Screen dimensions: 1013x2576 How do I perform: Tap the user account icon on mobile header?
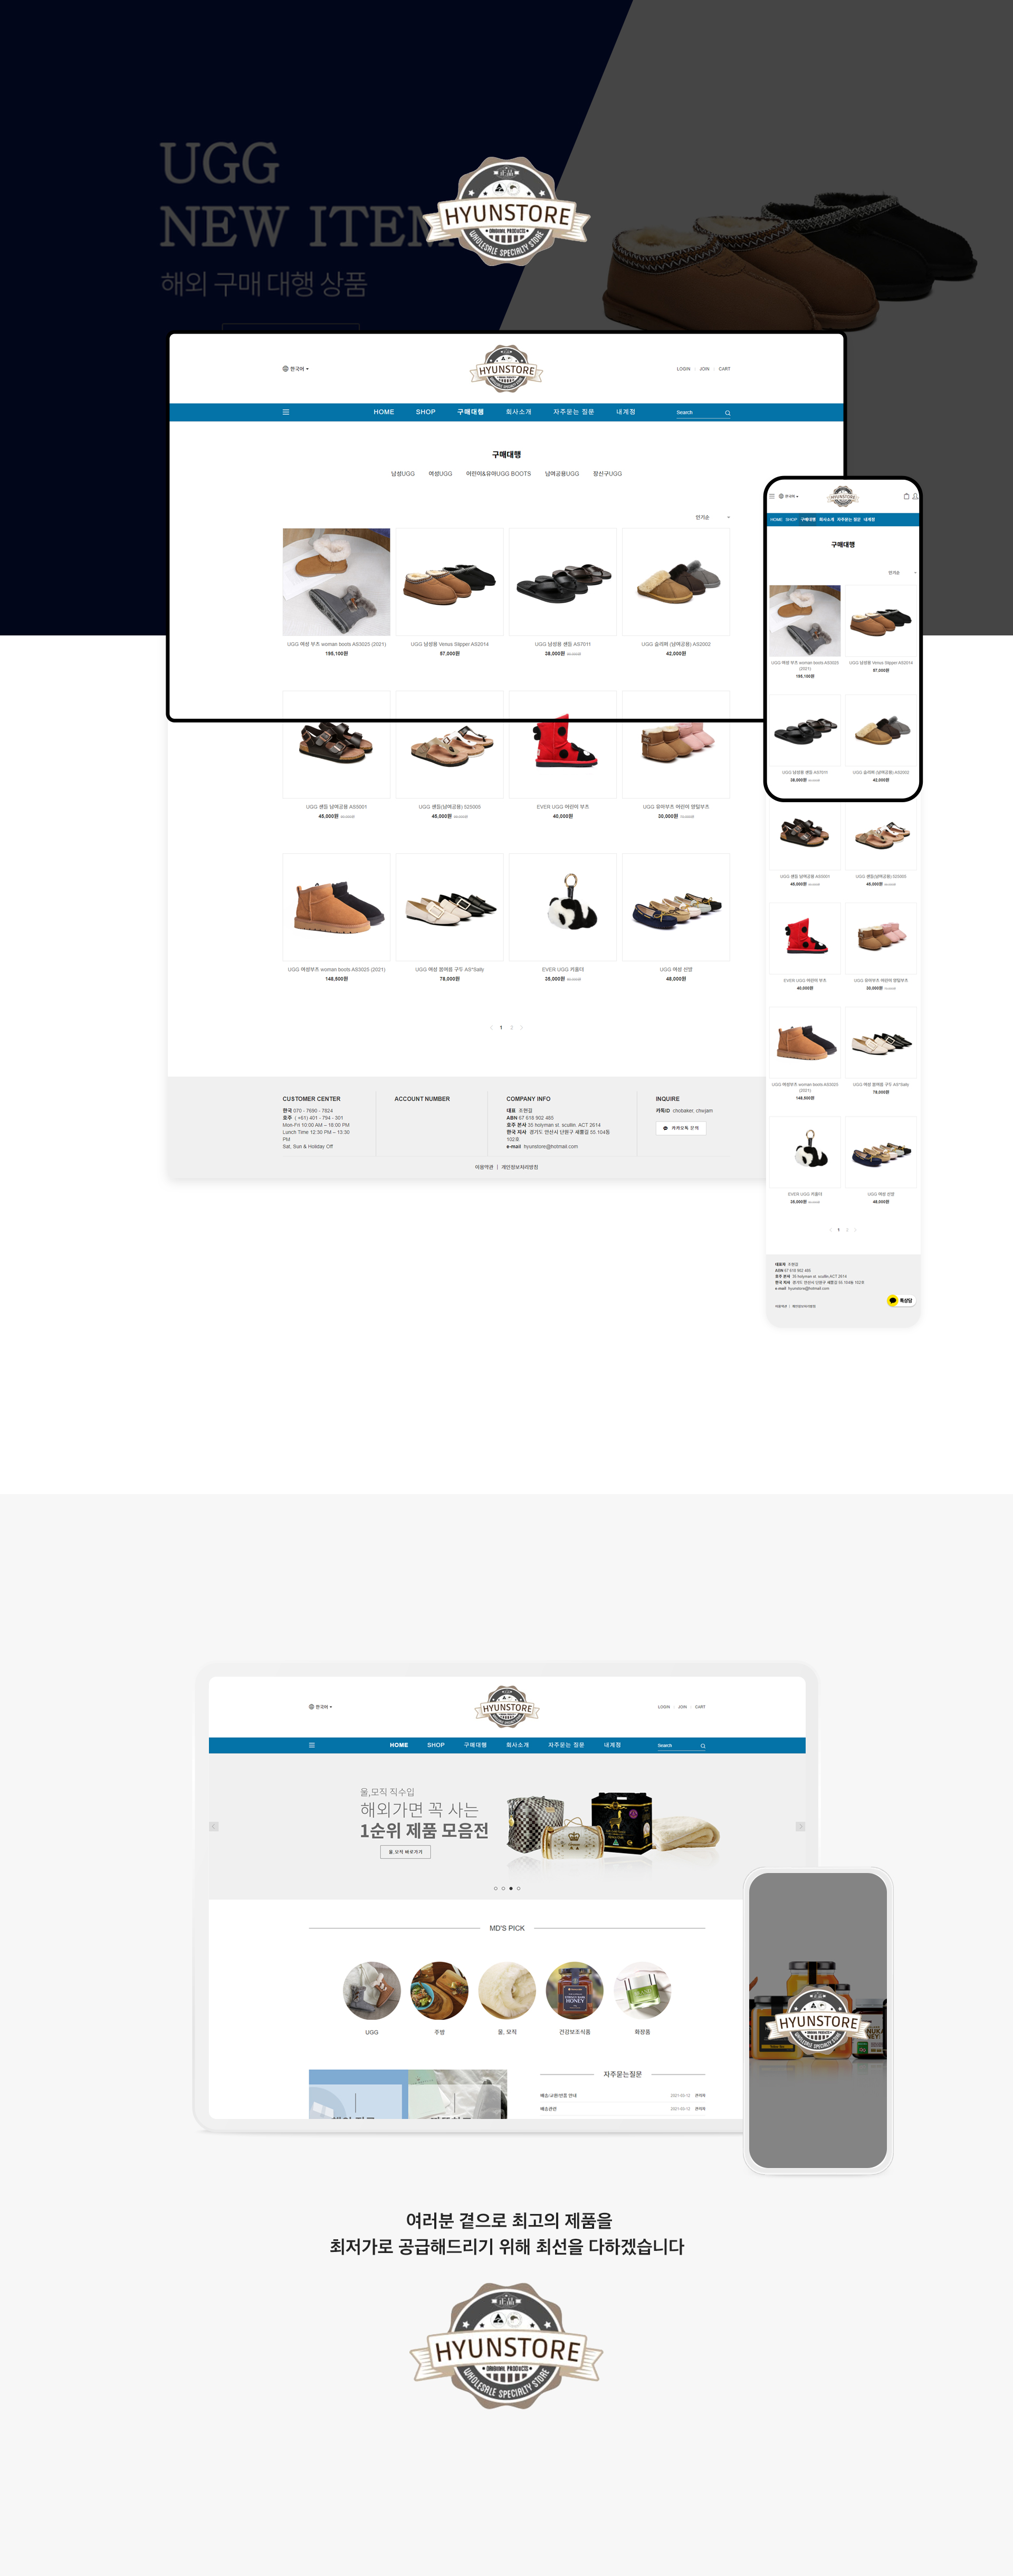tap(915, 496)
